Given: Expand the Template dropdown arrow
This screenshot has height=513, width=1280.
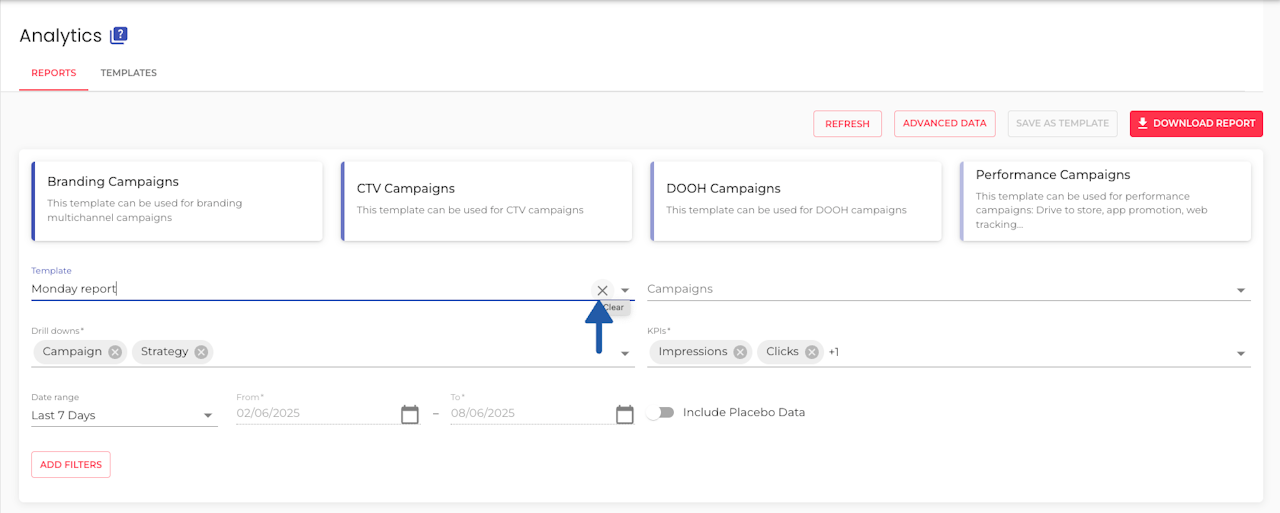Looking at the screenshot, I should coord(625,290).
